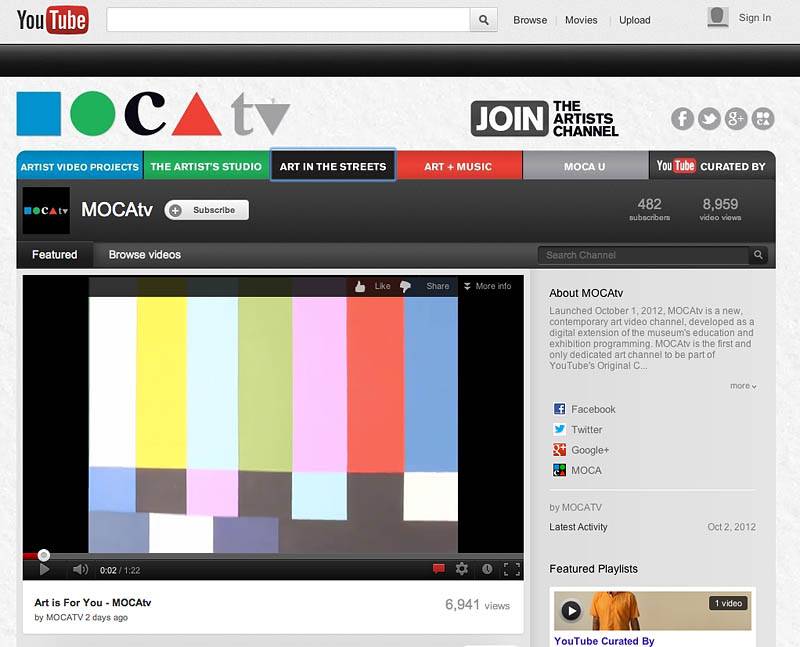The height and width of the screenshot is (647, 800).
Task: Click the video progress bar scrubber
Action: (x=43, y=555)
